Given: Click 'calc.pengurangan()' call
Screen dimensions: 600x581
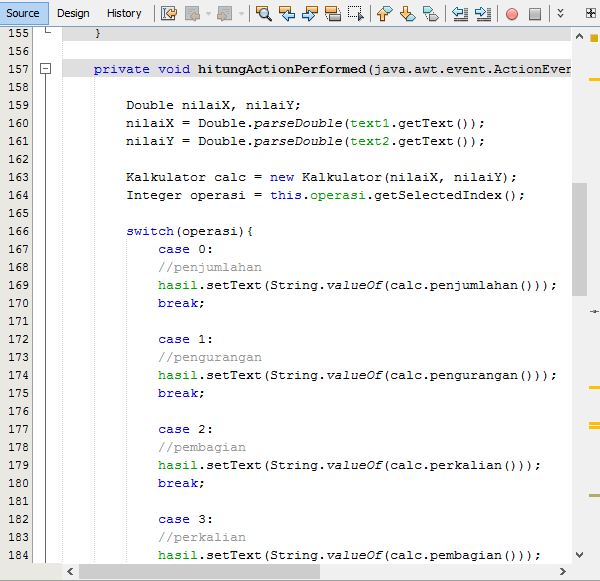Looking at the screenshot, I should [x=462, y=375].
